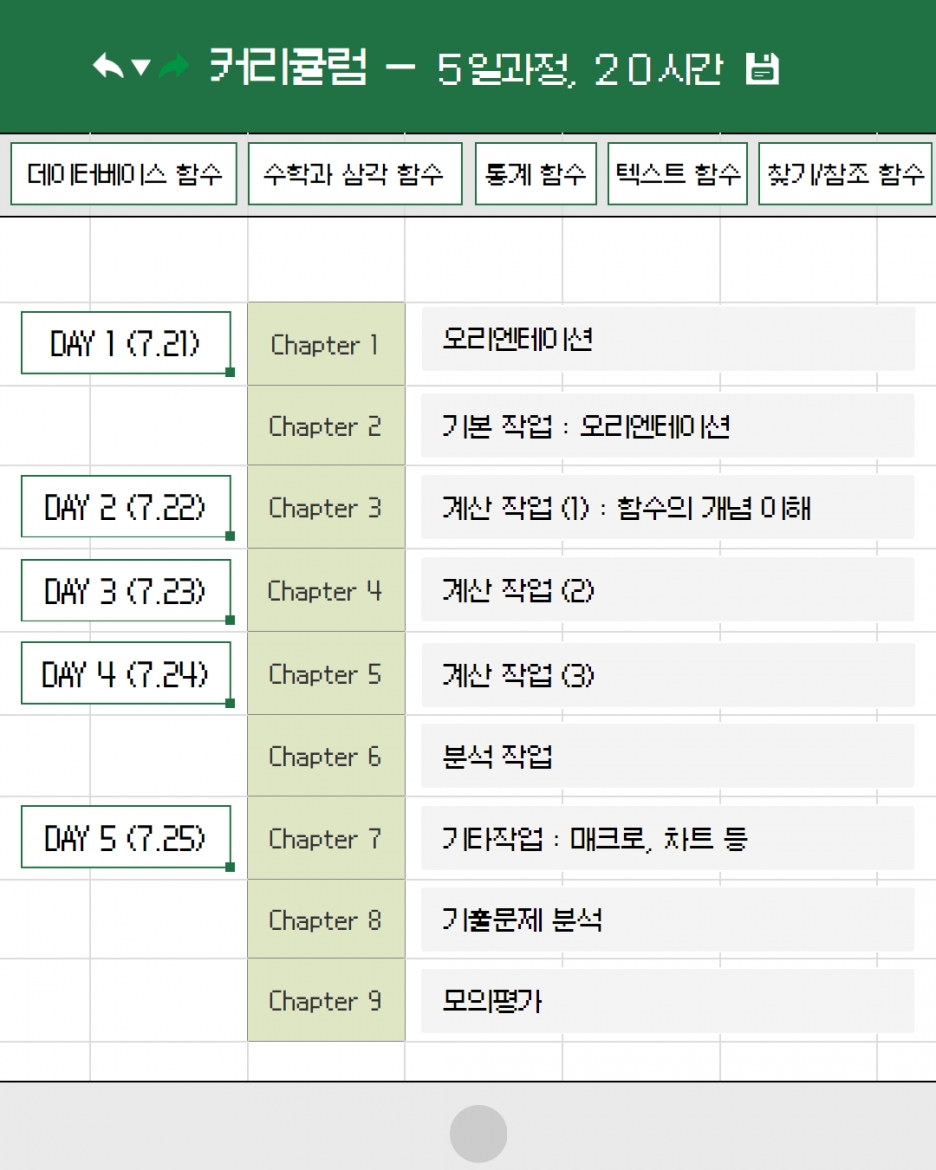The width and height of the screenshot is (936, 1170).
Task: Click the undo arrow icon
Action: pos(107,66)
